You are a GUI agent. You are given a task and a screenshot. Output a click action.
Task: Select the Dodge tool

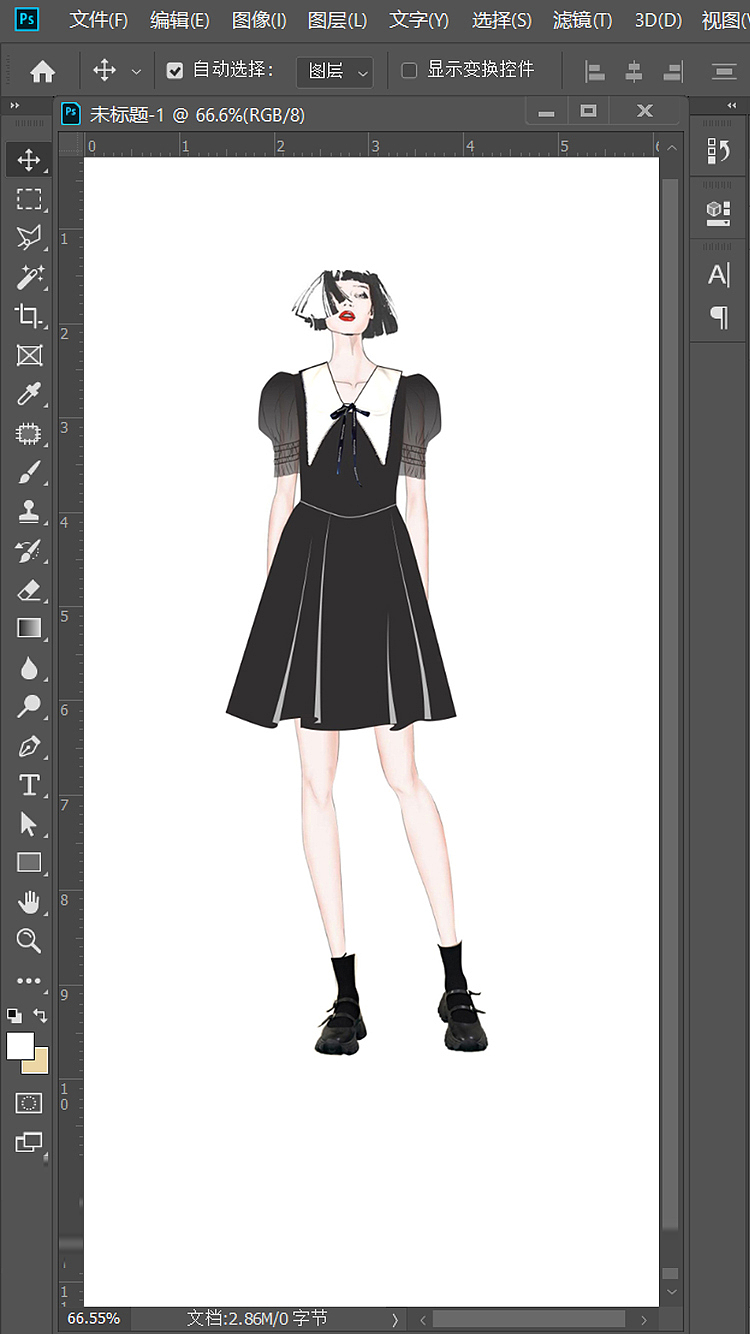29,706
